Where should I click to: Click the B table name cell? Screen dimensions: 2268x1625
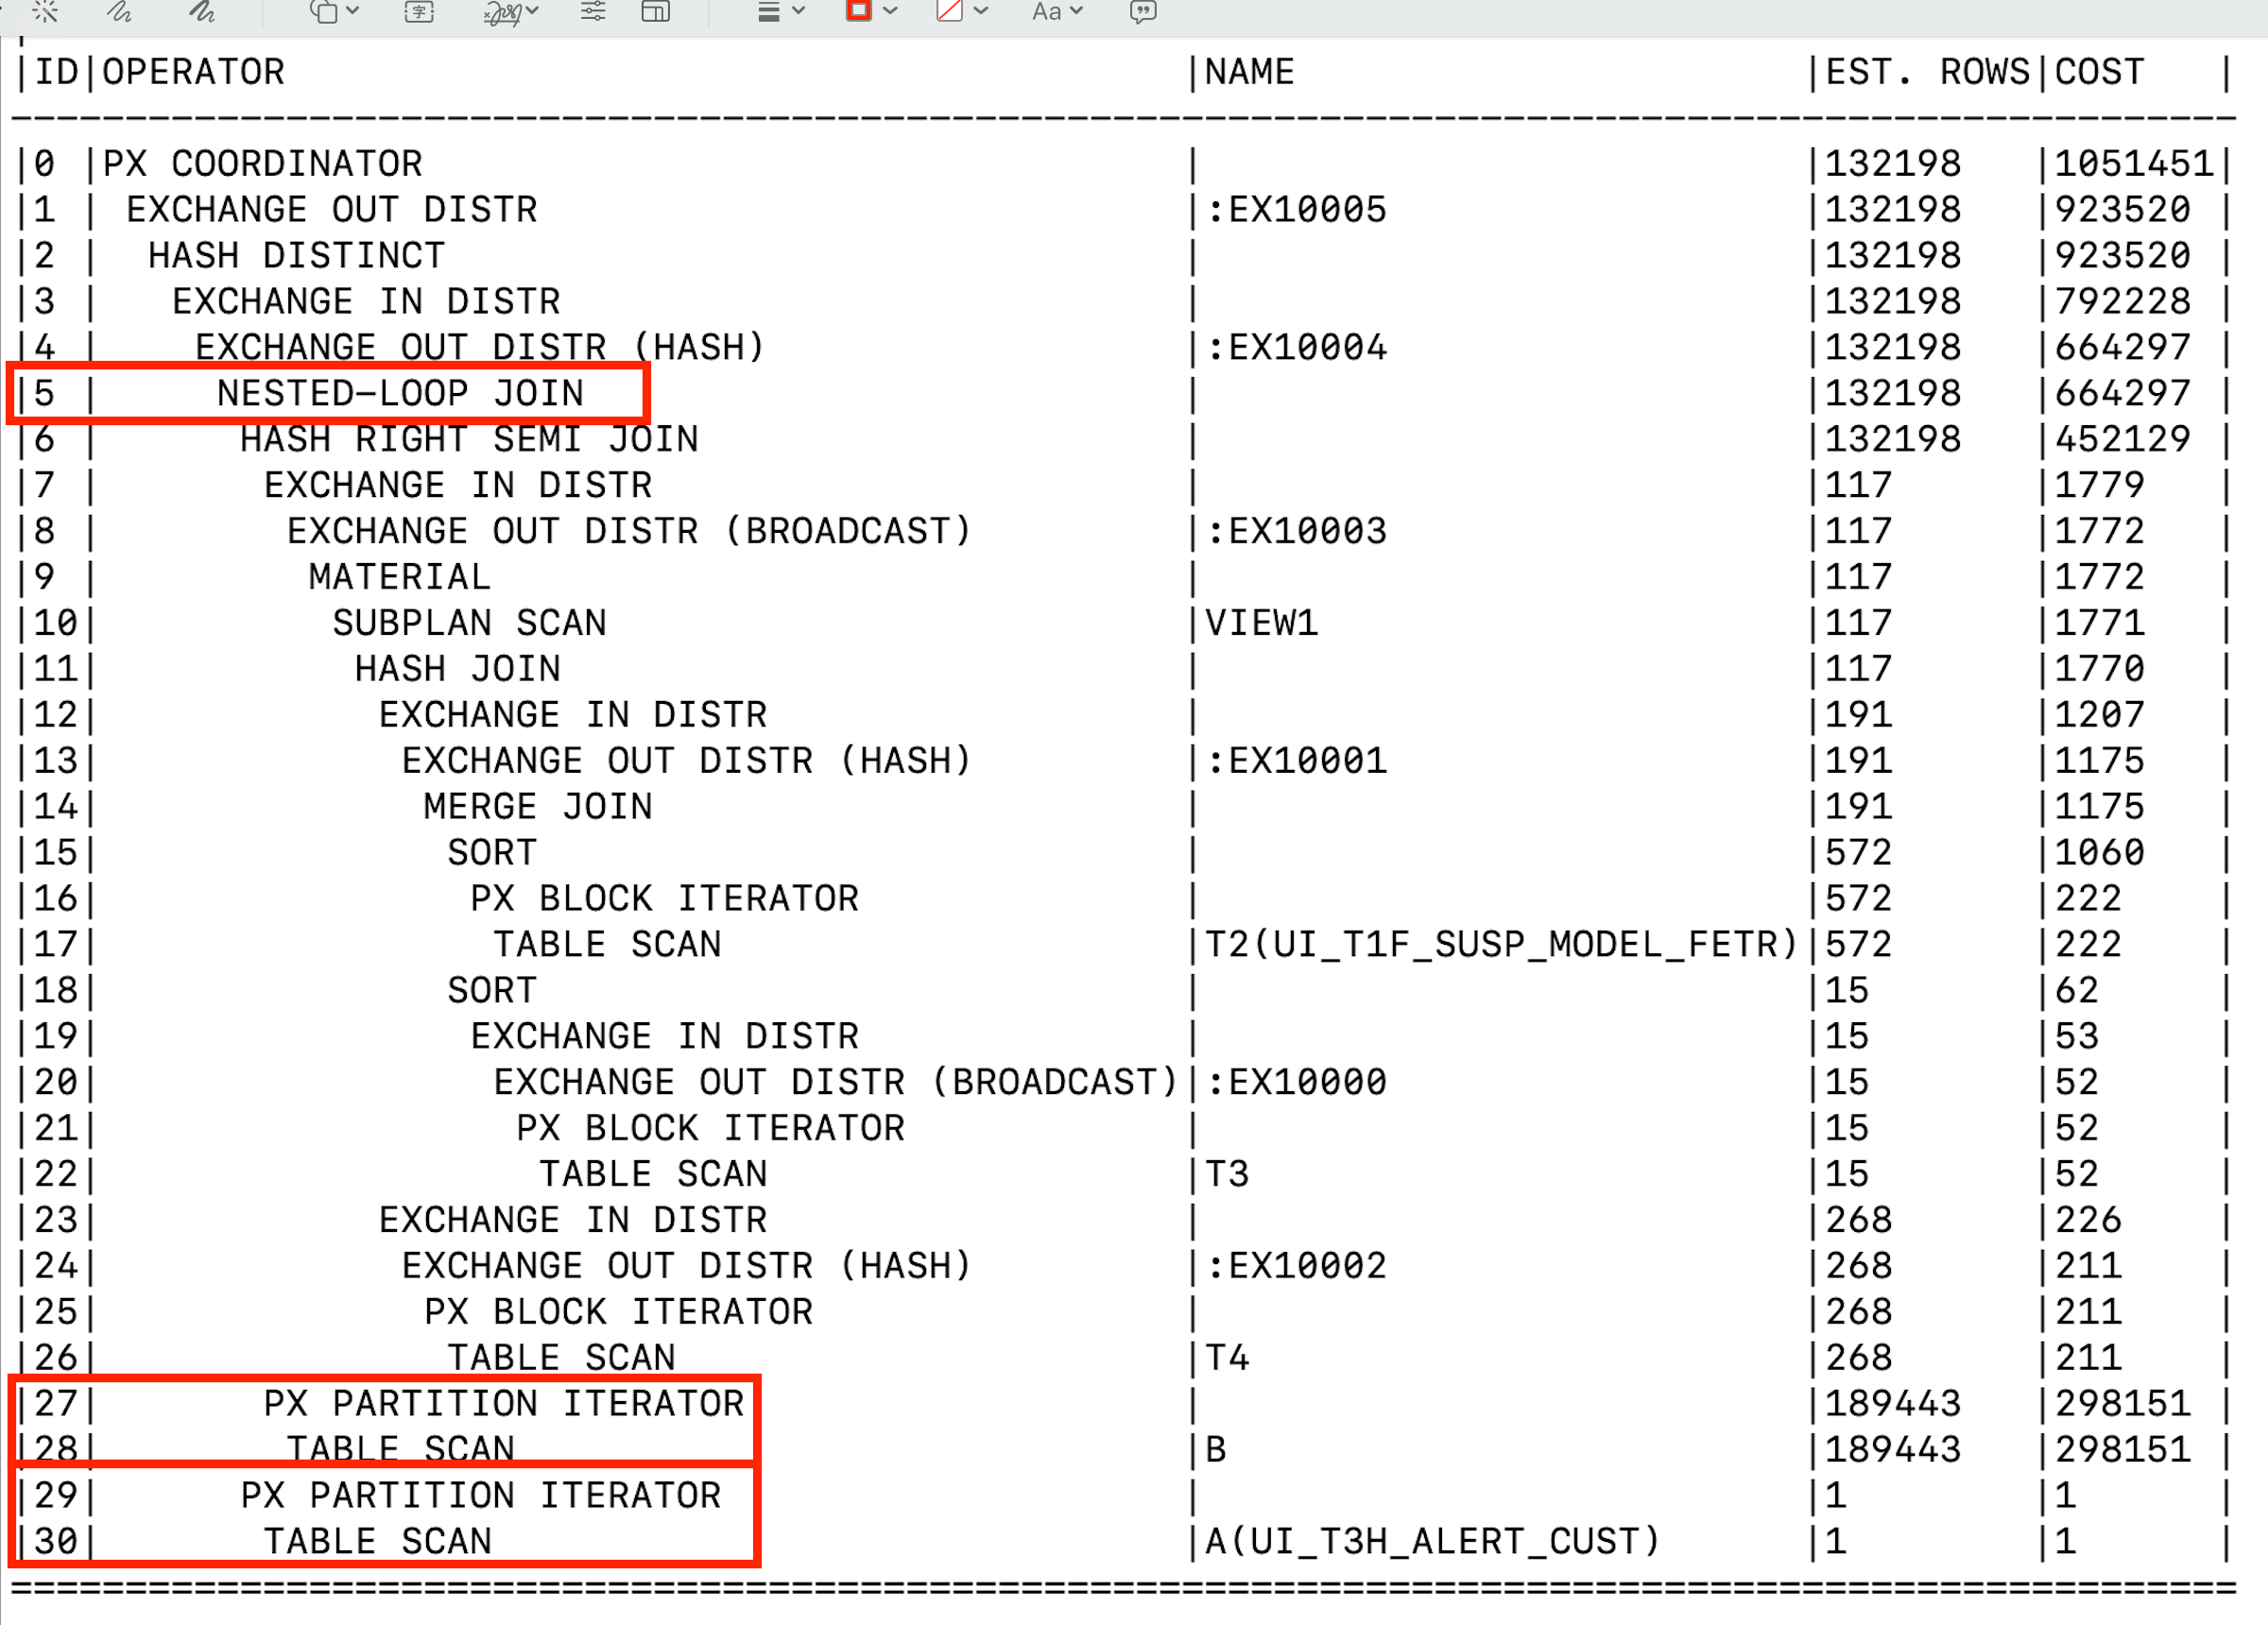pos(1216,1450)
